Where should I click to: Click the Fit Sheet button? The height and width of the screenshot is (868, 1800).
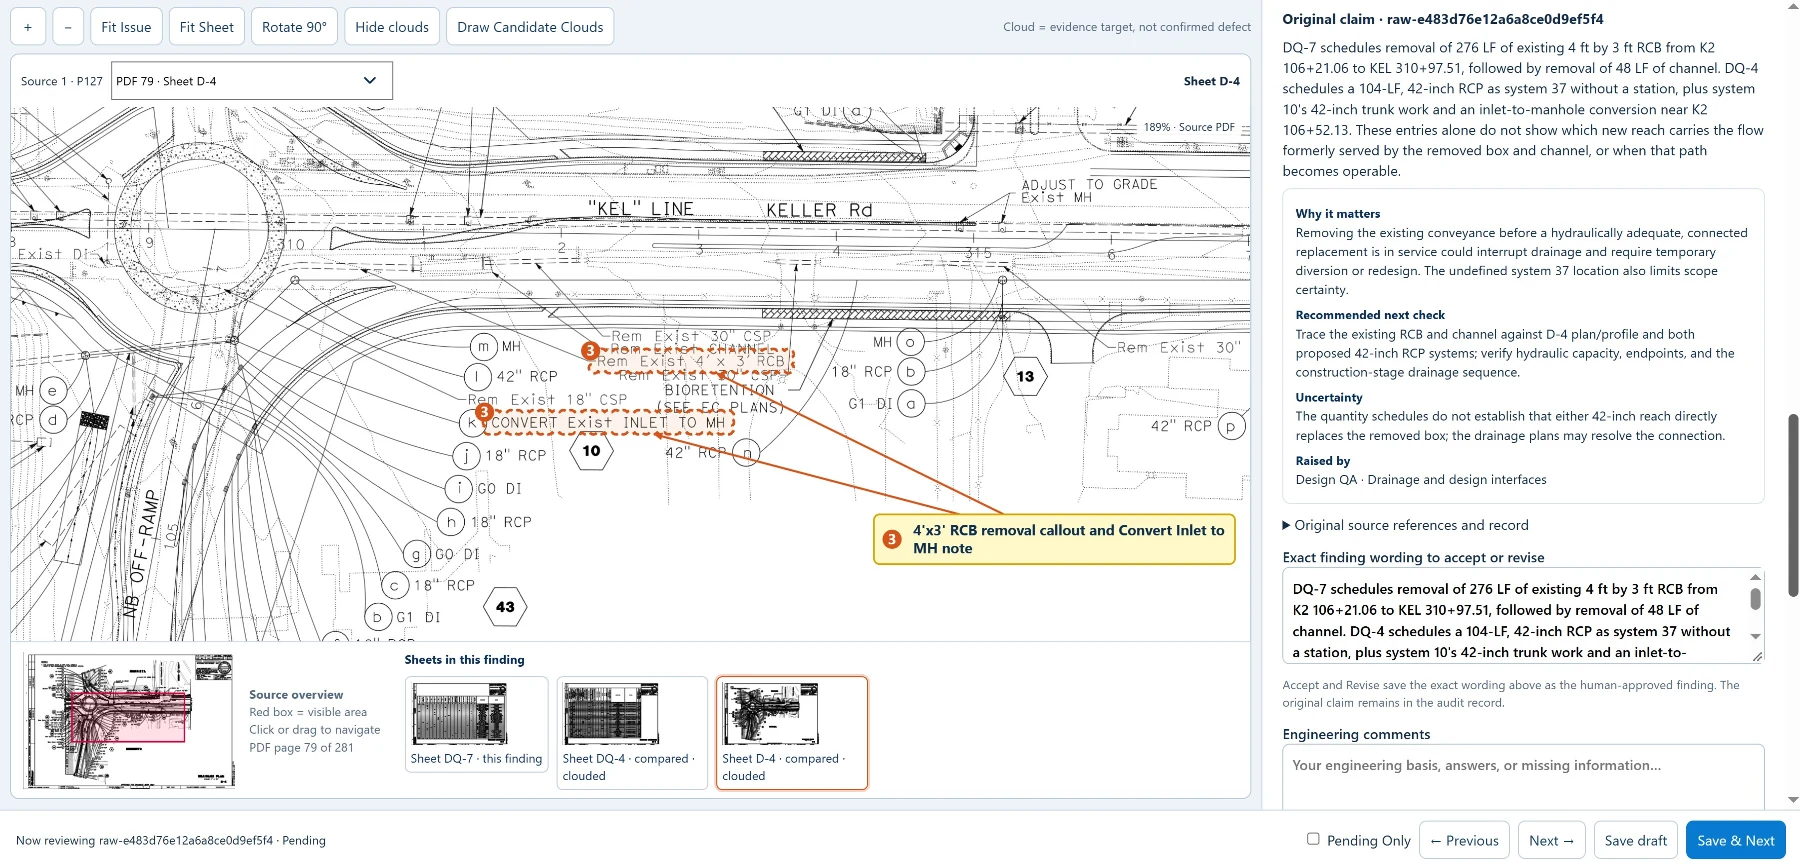(x=207, y=27)
